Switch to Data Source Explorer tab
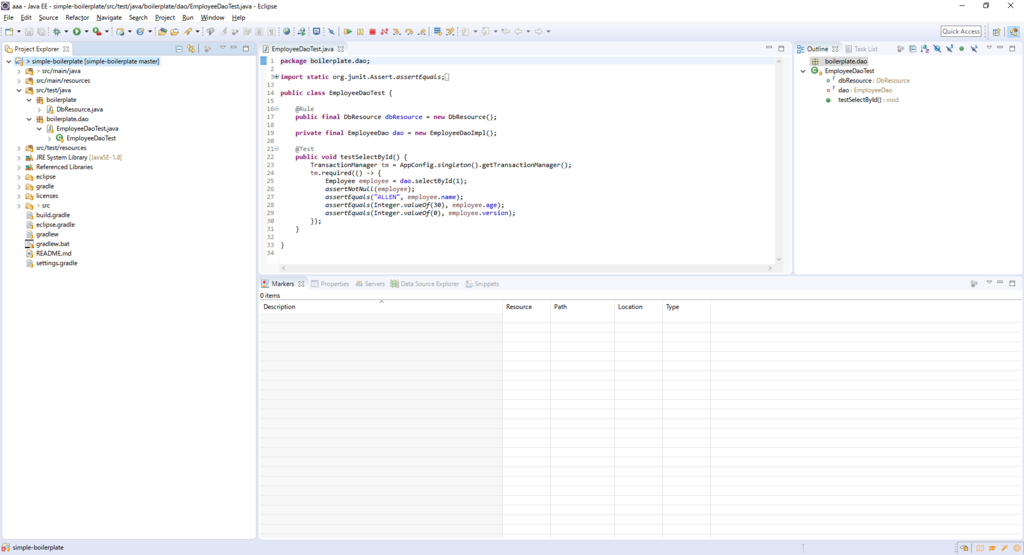The width and height of the screenshot is (1024, 555). (424, 284)
